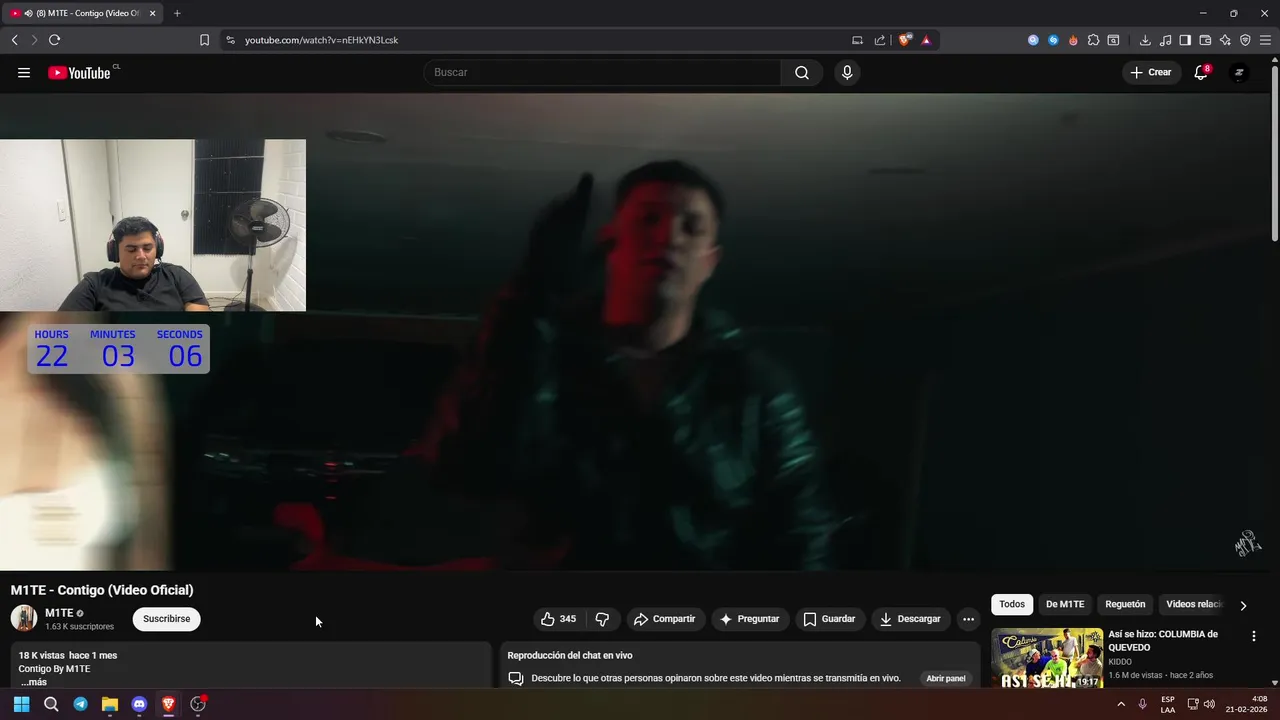Open the account avatar menu

point(1238,72)
